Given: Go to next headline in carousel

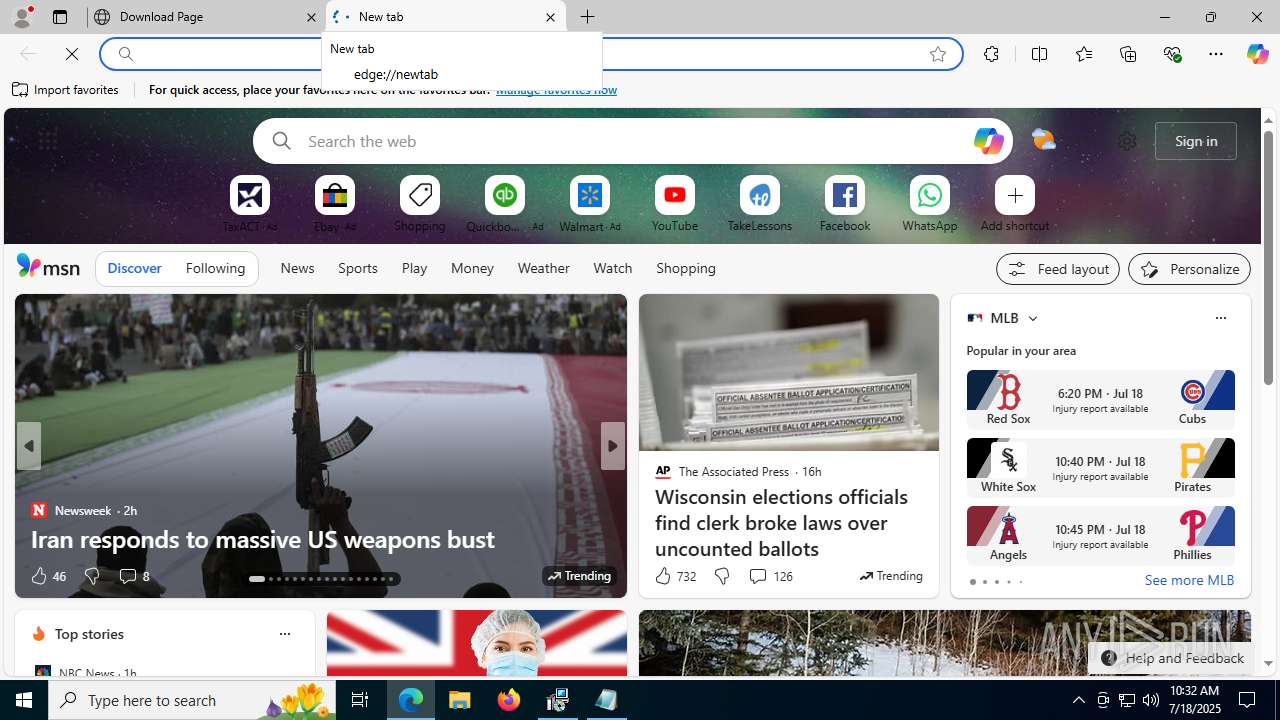Looking at the screenshot, I should click(612, 446).
